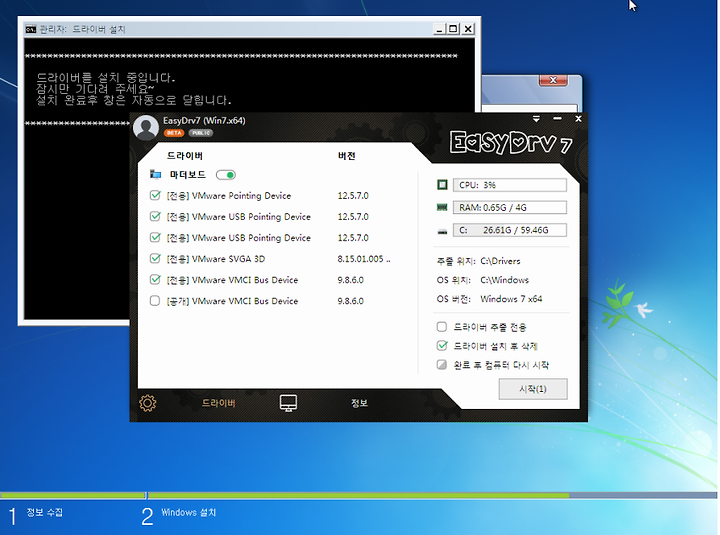The width and height of the screenshot is (720, 535).
Task: Open the EasyDrv7 title bar dropdown menu icon
Action: [536, 119]
